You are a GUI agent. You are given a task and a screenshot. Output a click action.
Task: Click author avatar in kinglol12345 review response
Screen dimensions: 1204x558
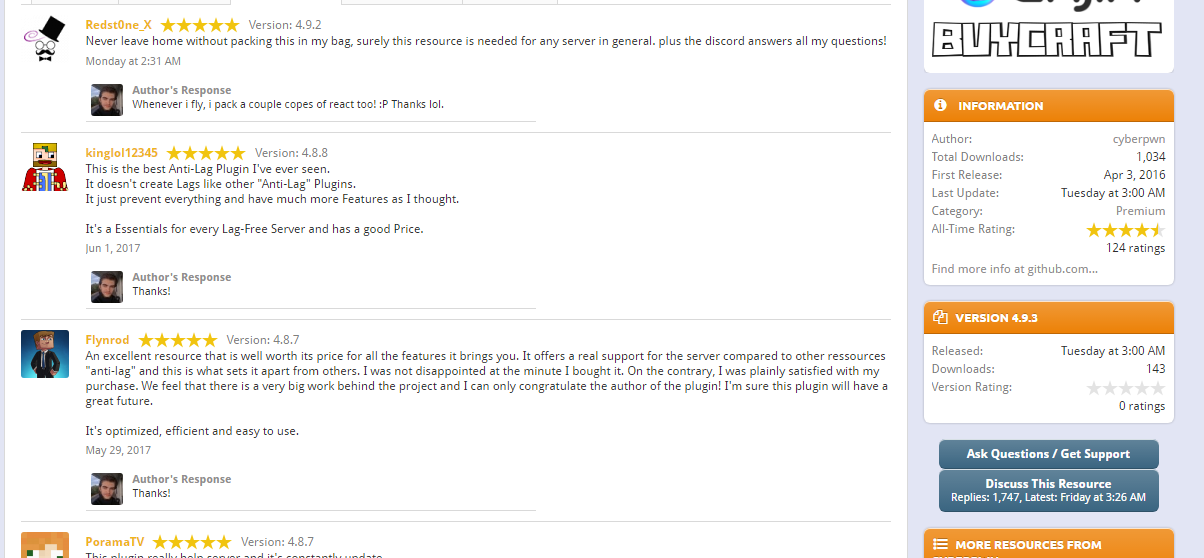(x=107, y=287)
